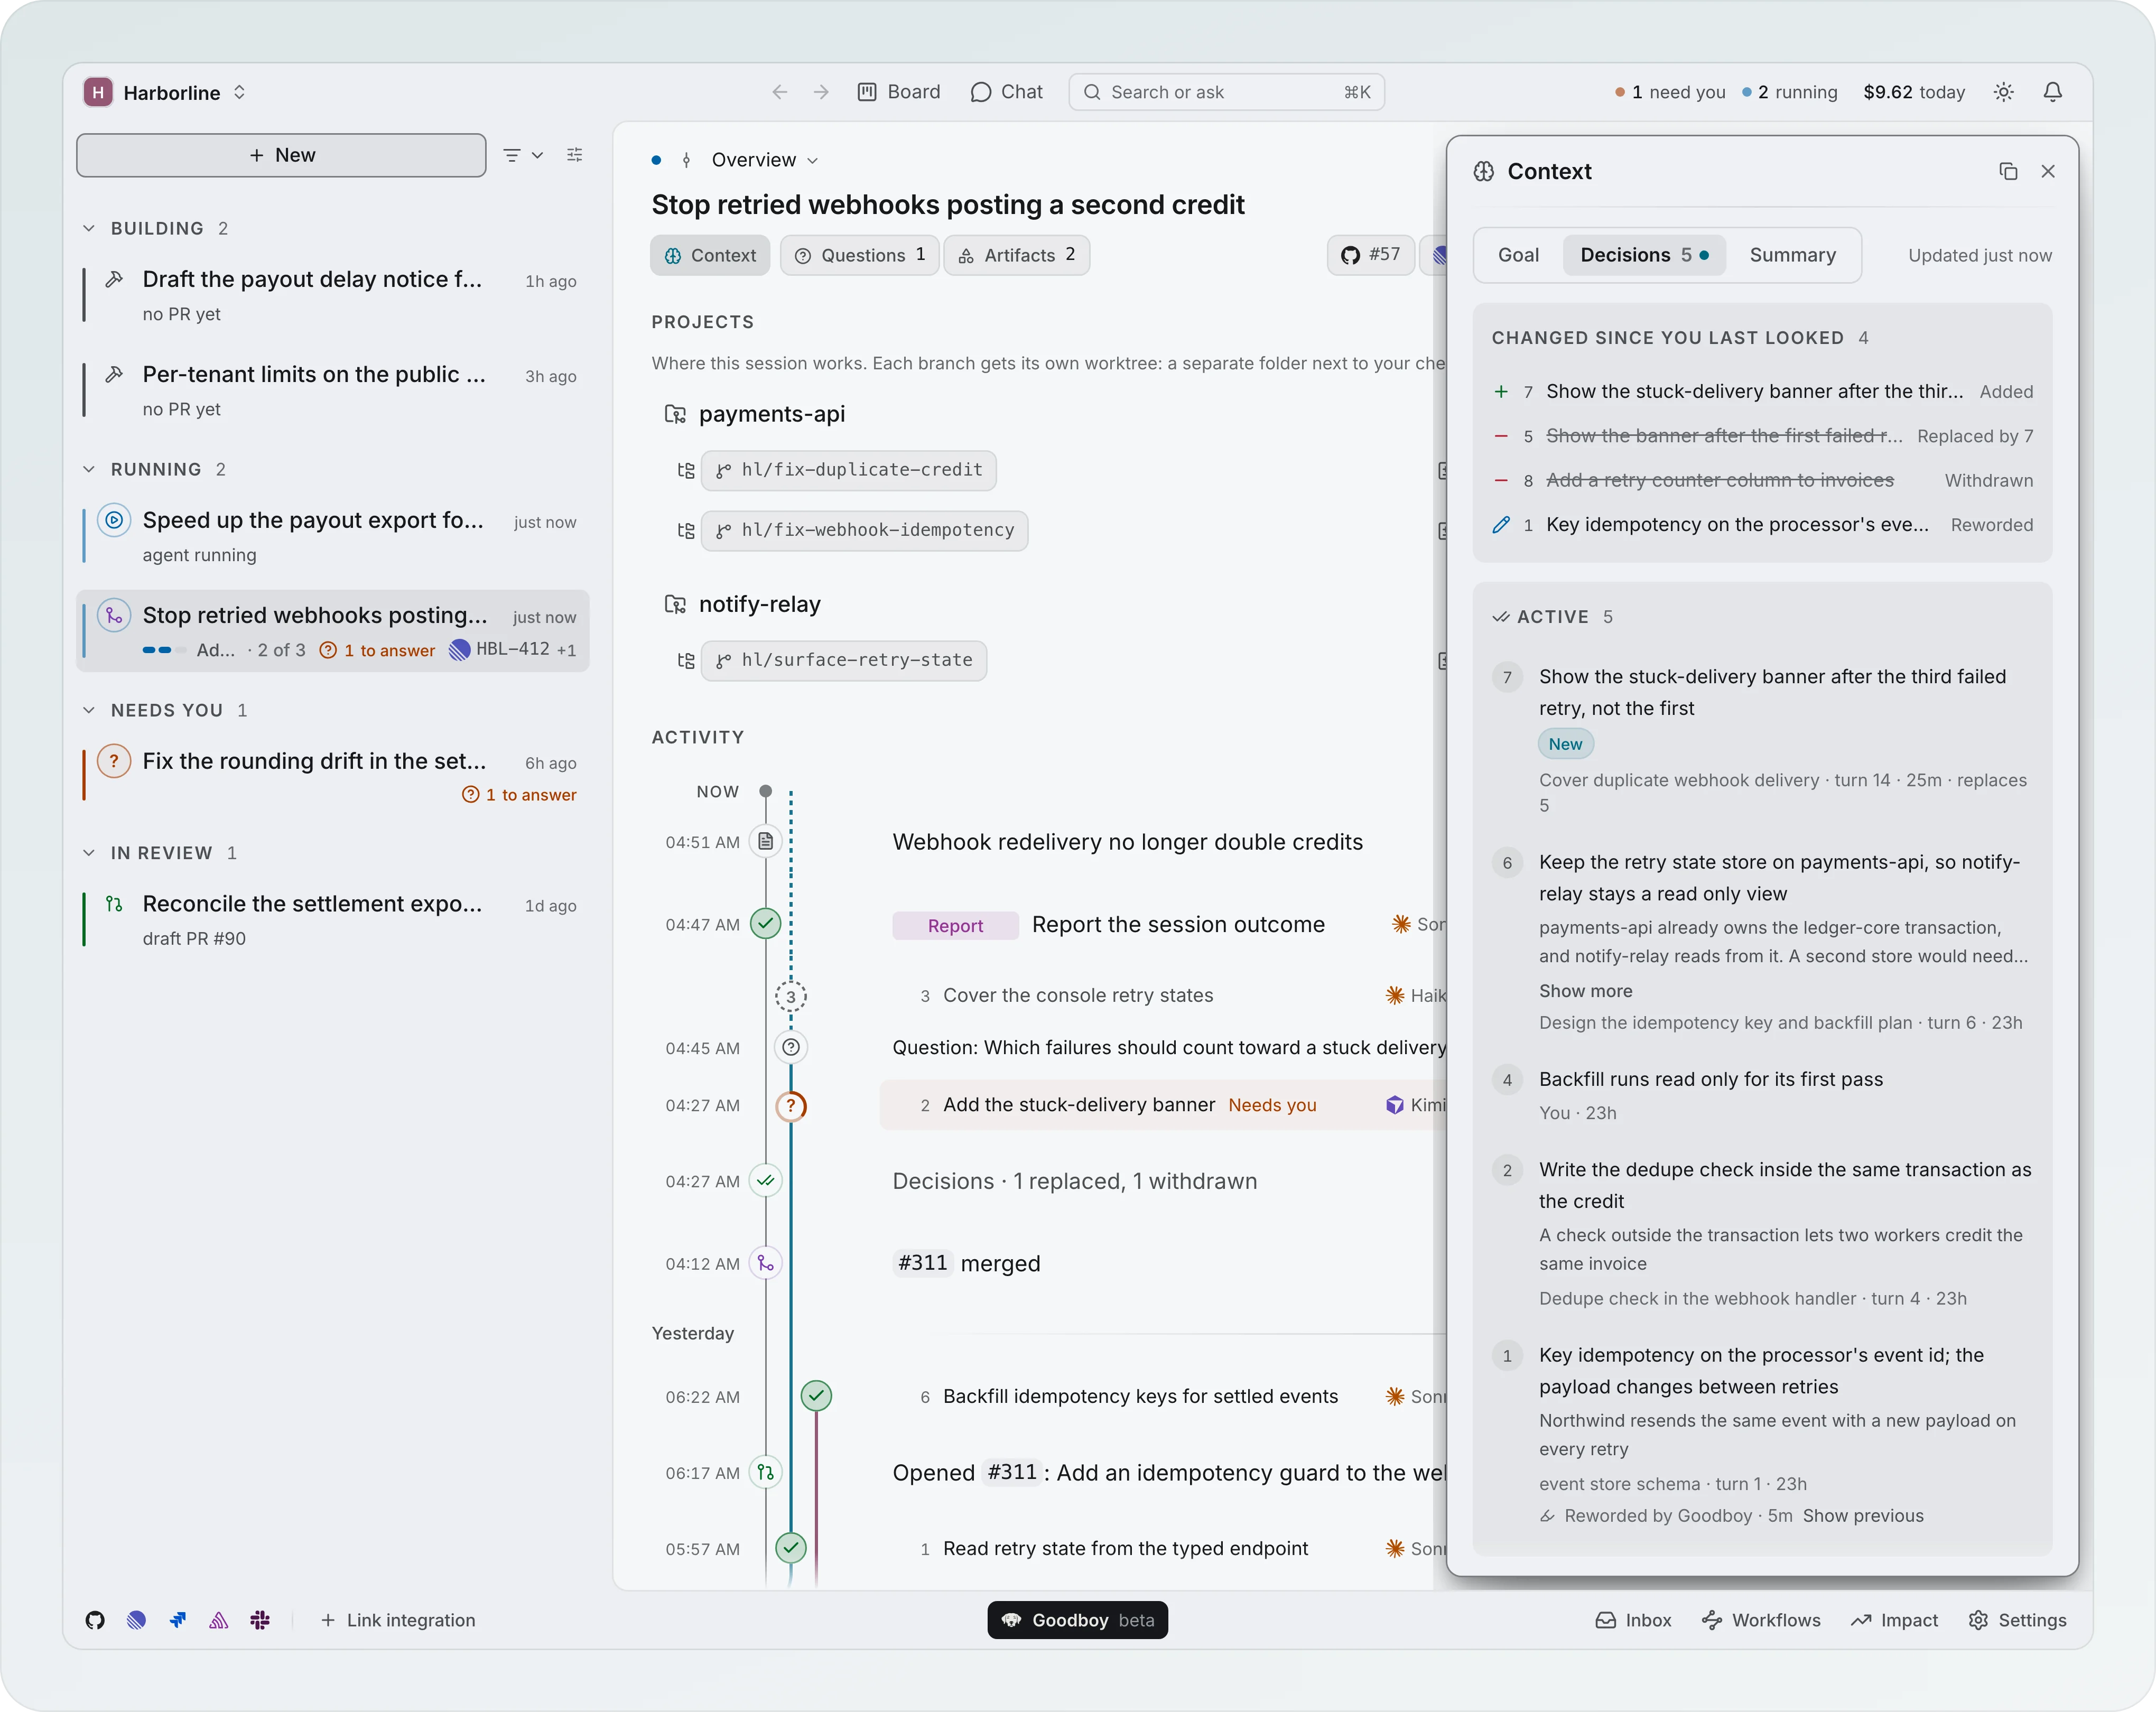This screenshot has height=1712, width=2156.
Task: Select the hl/fix-duplicate-credit branch chip
Action: [849, 470]
